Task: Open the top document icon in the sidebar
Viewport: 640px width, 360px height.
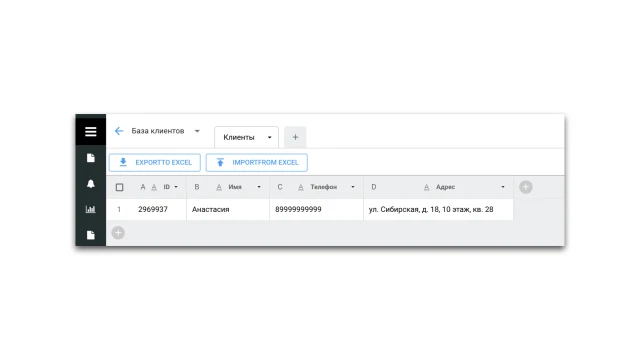Action: click(x=91, y=158)
